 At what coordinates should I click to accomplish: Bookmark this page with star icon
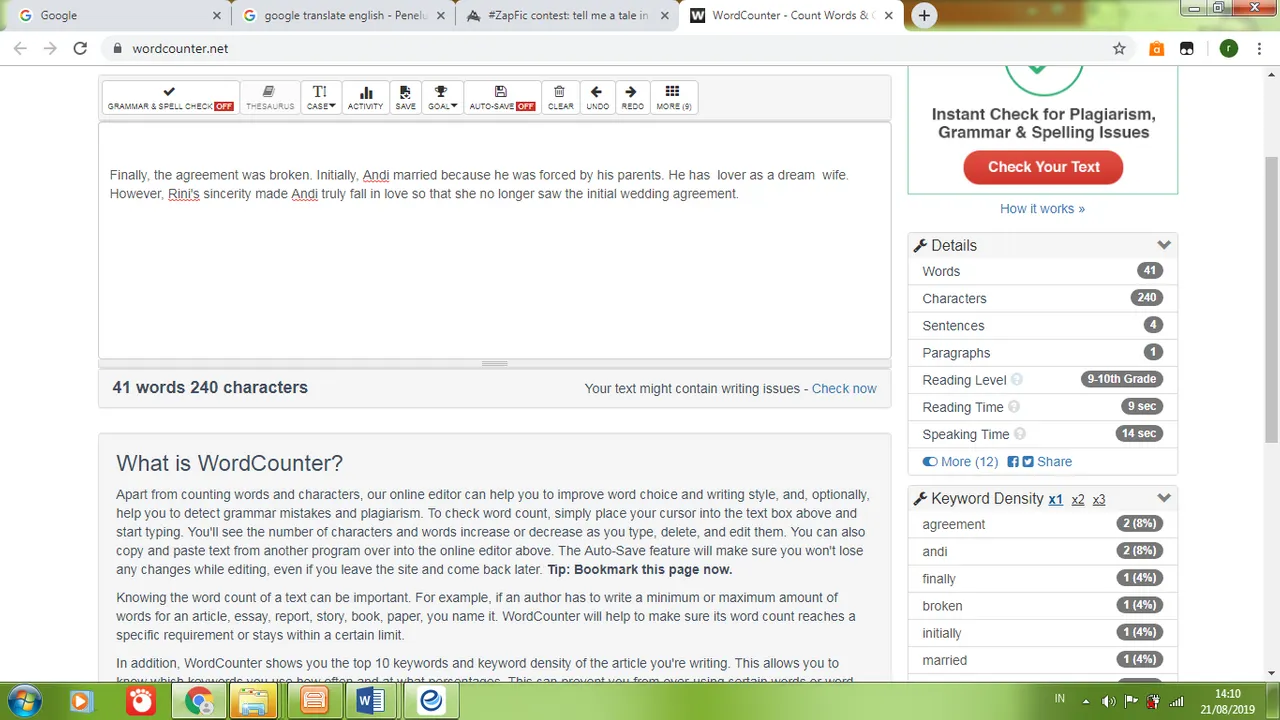(x=1119, y=48)
